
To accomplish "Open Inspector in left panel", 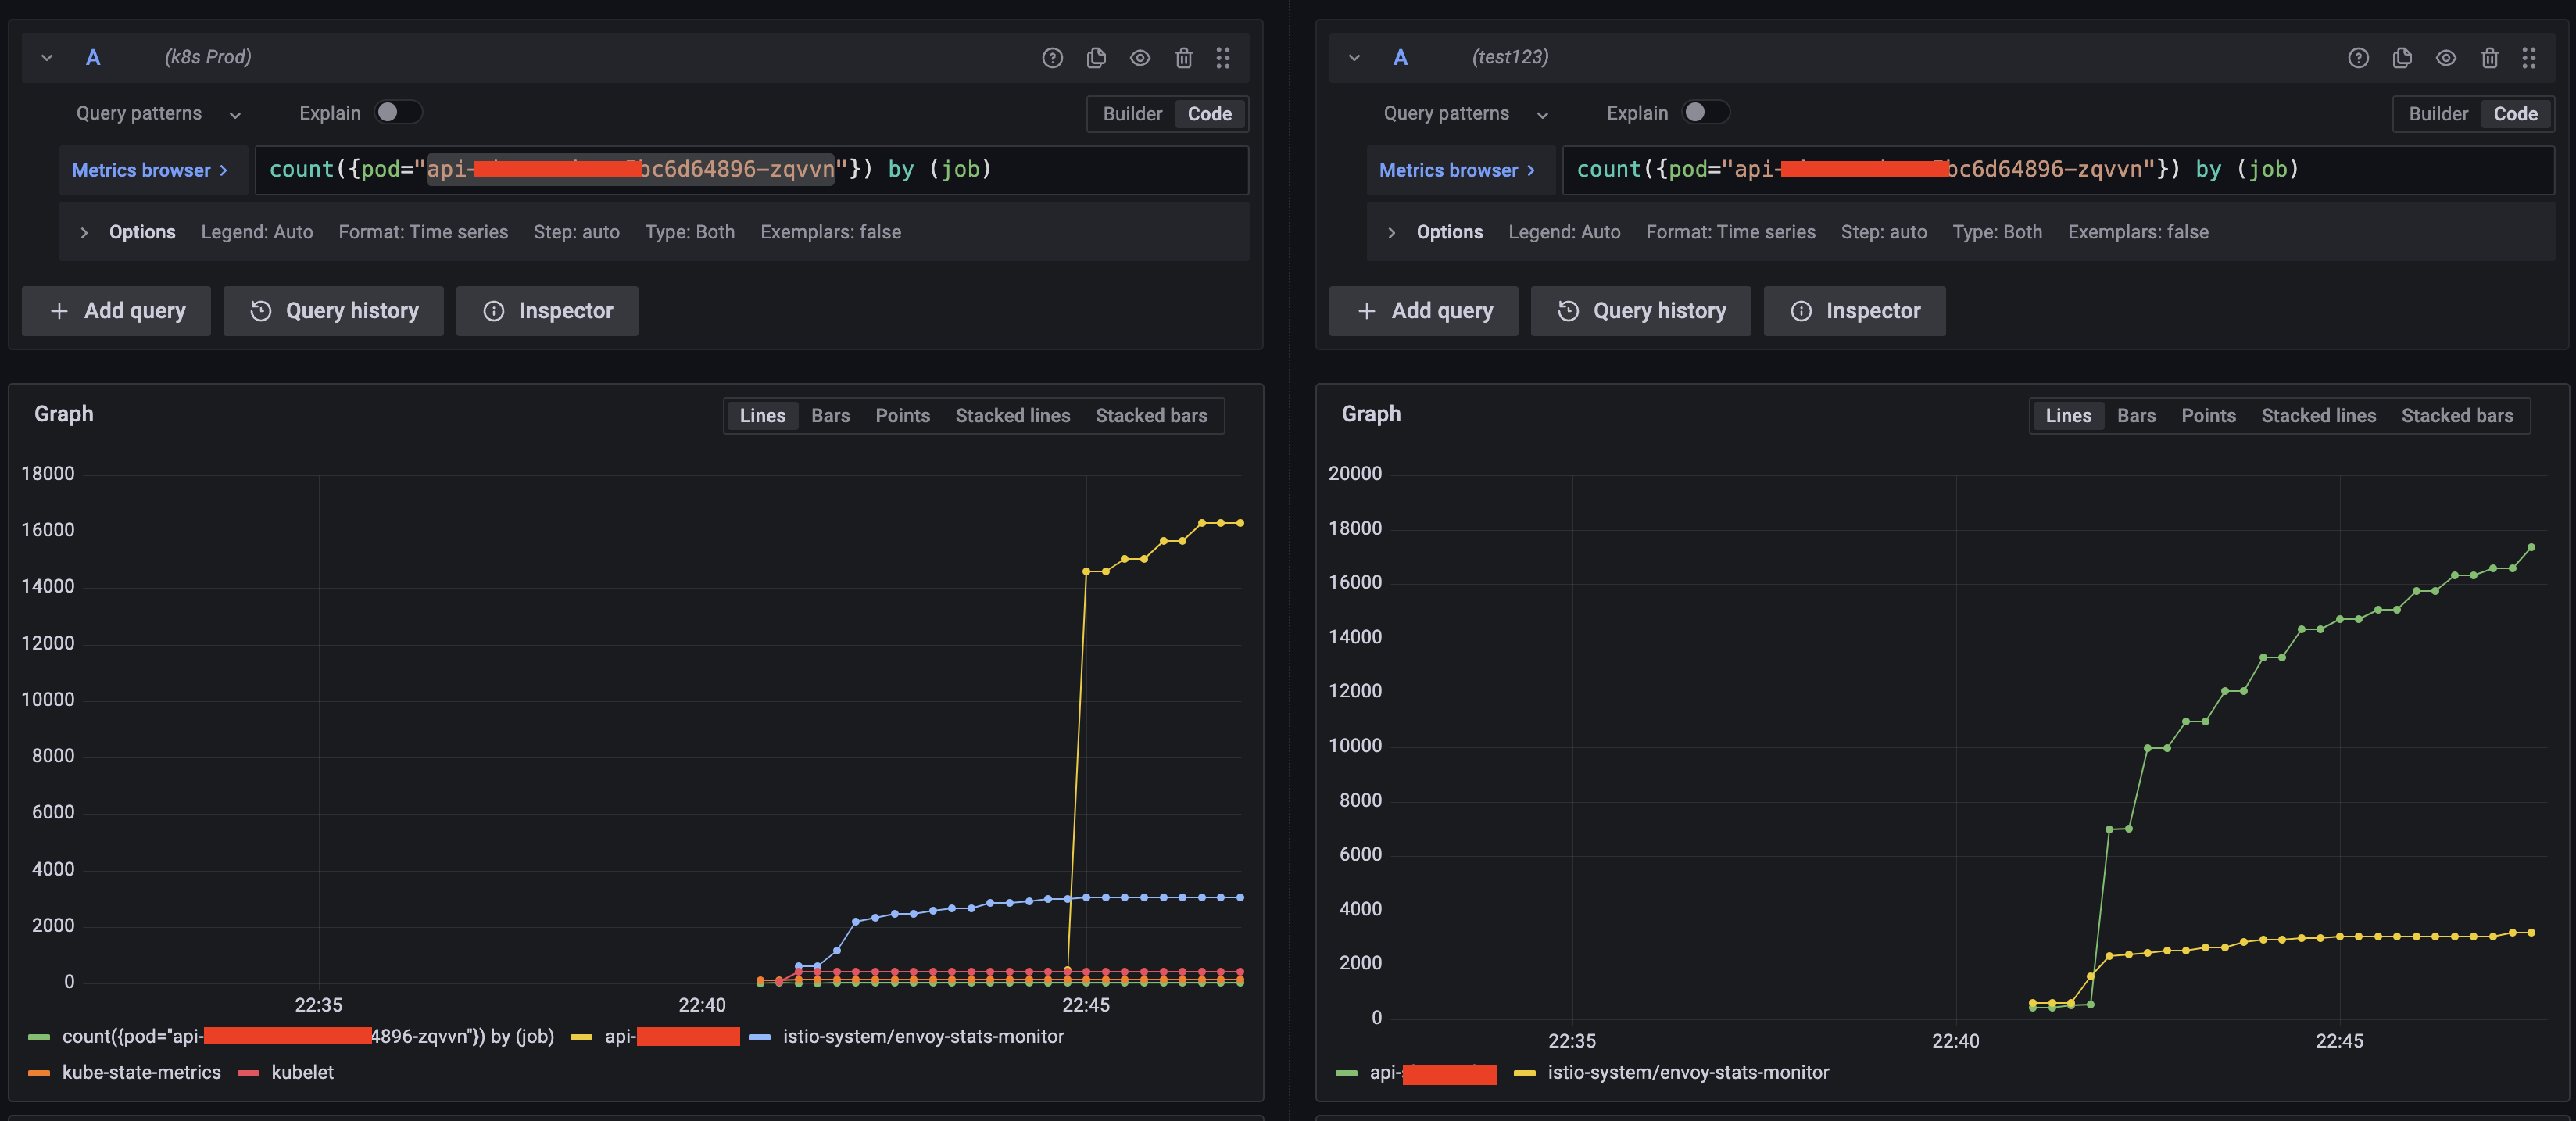I will [547, 311].
